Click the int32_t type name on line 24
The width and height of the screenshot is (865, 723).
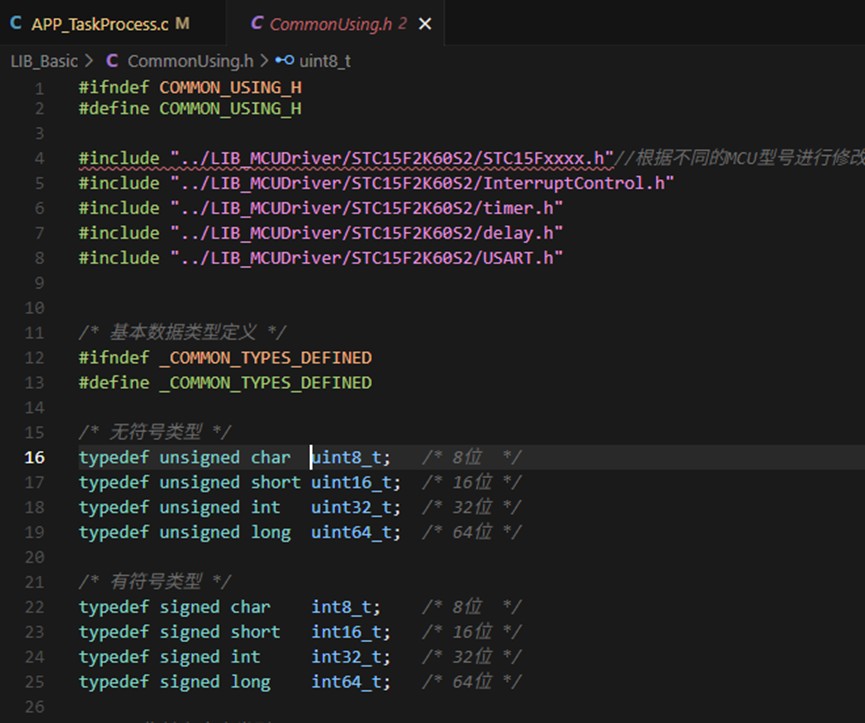click(x=346, y=656)
